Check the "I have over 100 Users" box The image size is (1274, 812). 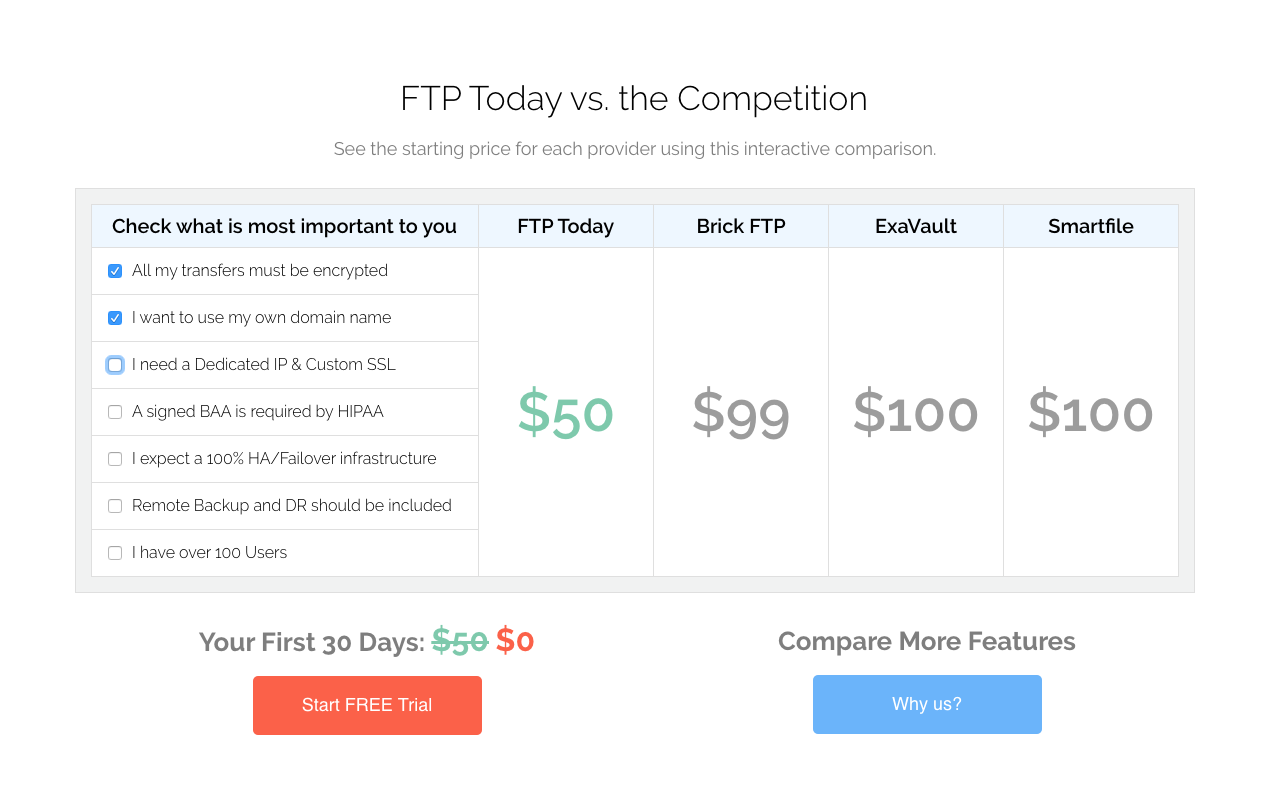115,553
